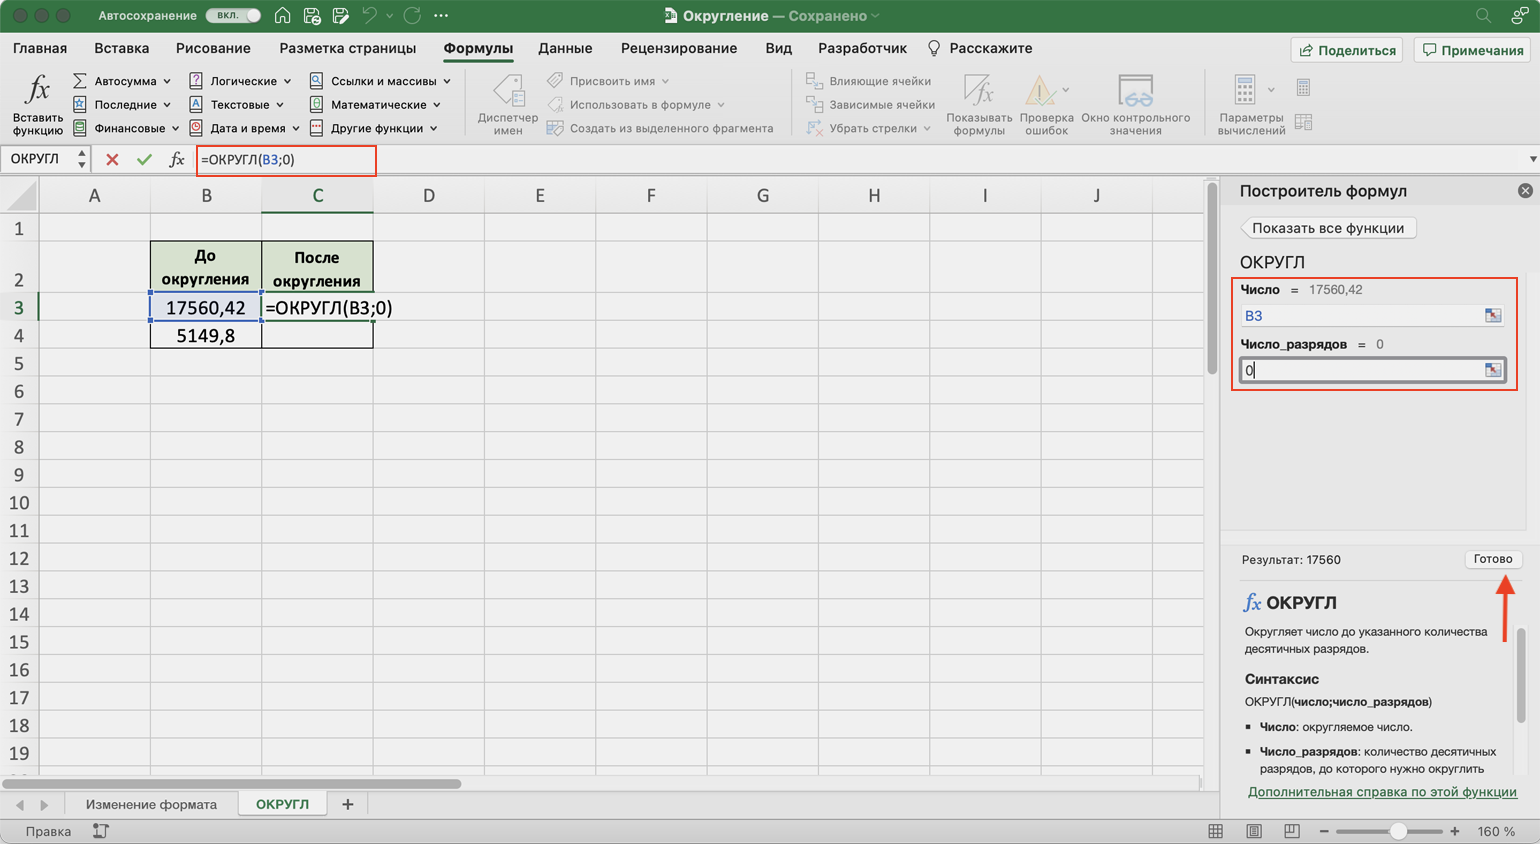
Task: Cancel formula entry with red X
Action: point(112,160)
